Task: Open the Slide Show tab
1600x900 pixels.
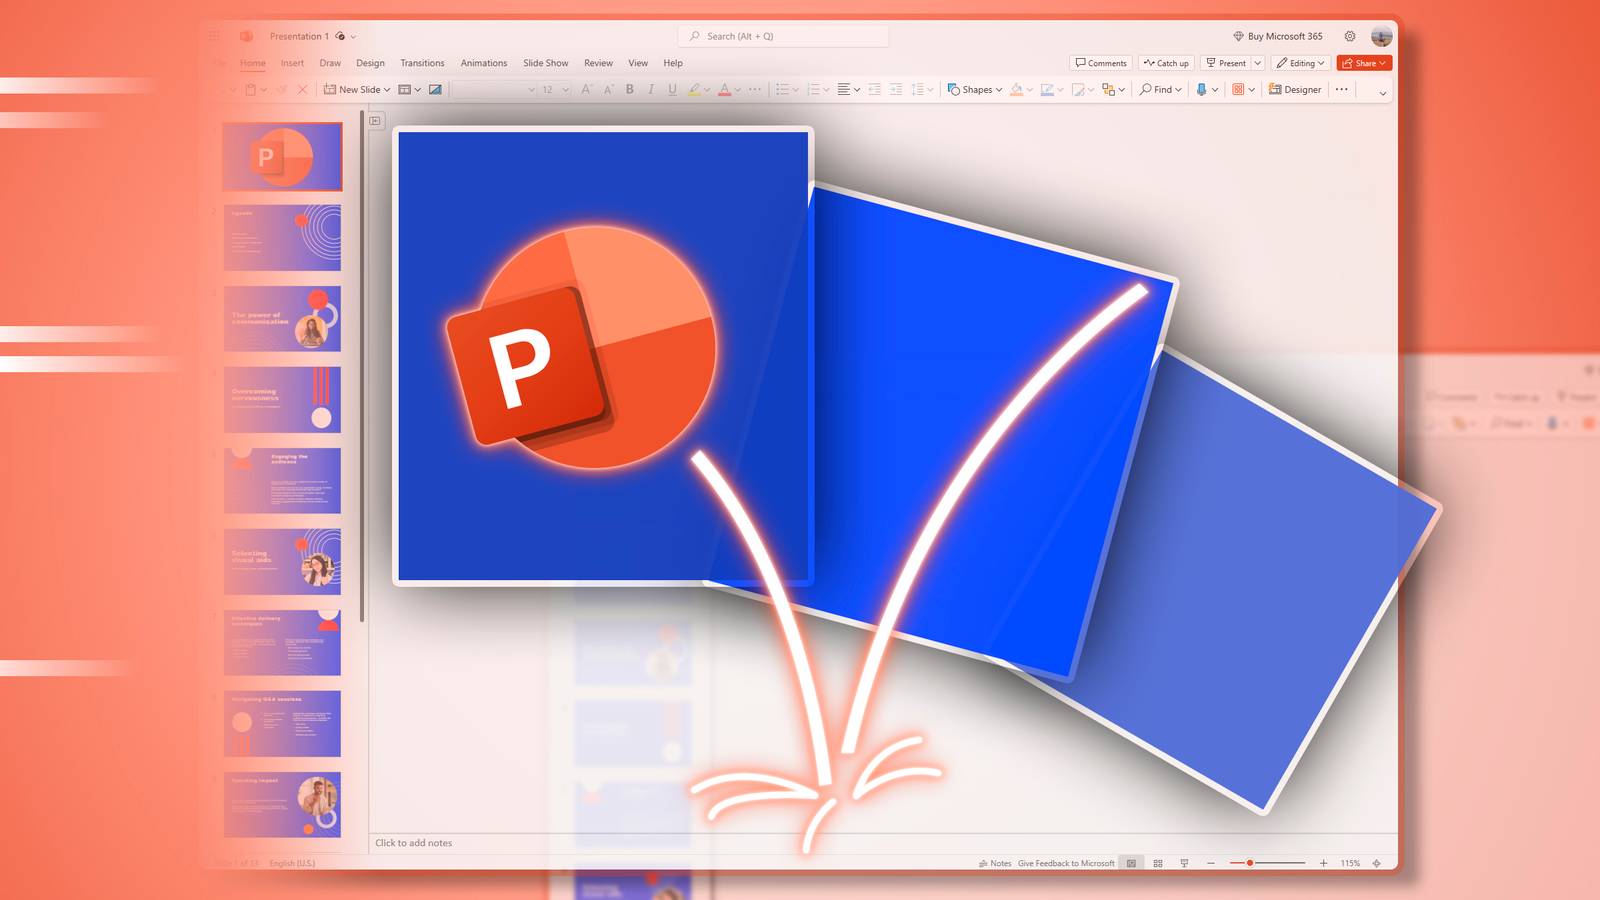Action: (x=546, y=63)
